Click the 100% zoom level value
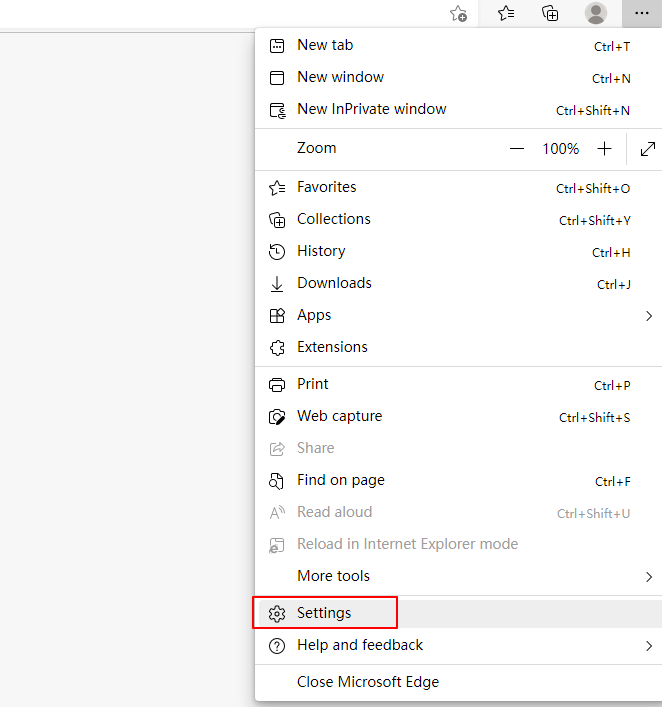Screen dimensions: 662x707 (561, 149)
